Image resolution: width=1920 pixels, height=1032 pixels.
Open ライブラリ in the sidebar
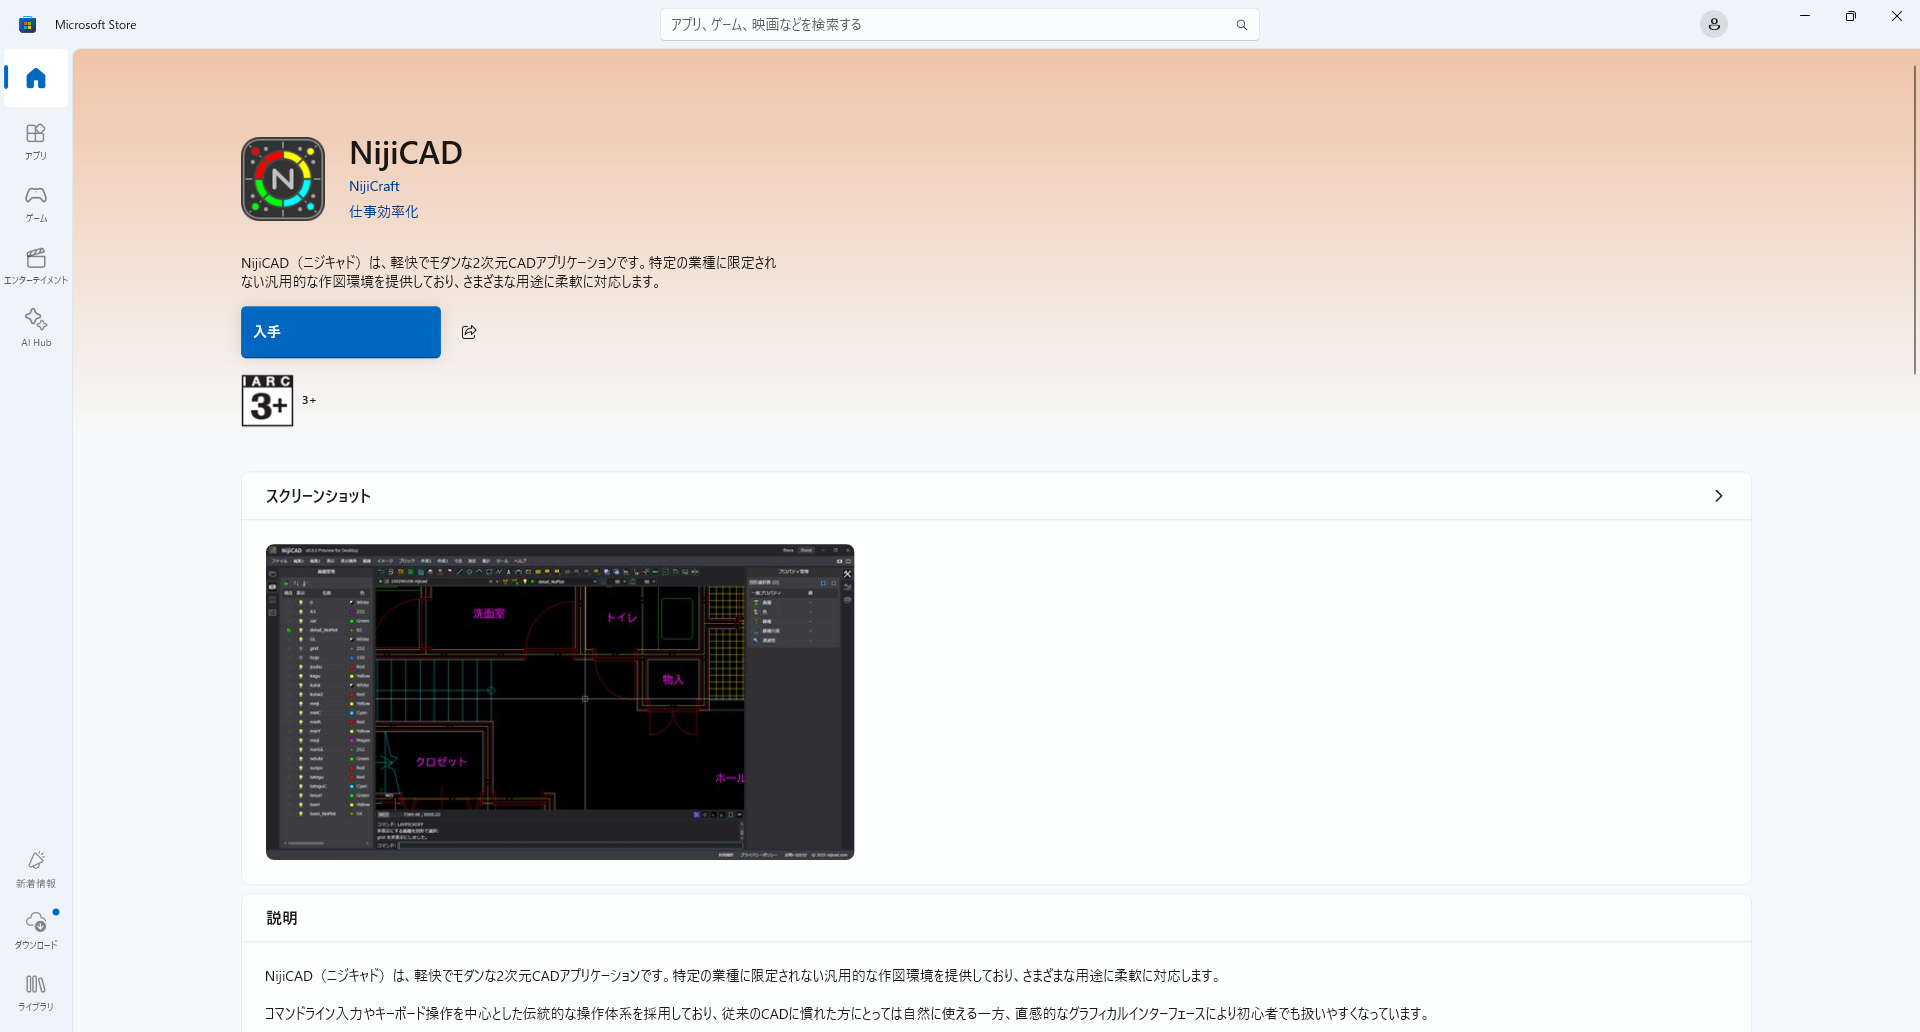pos(36,992)
